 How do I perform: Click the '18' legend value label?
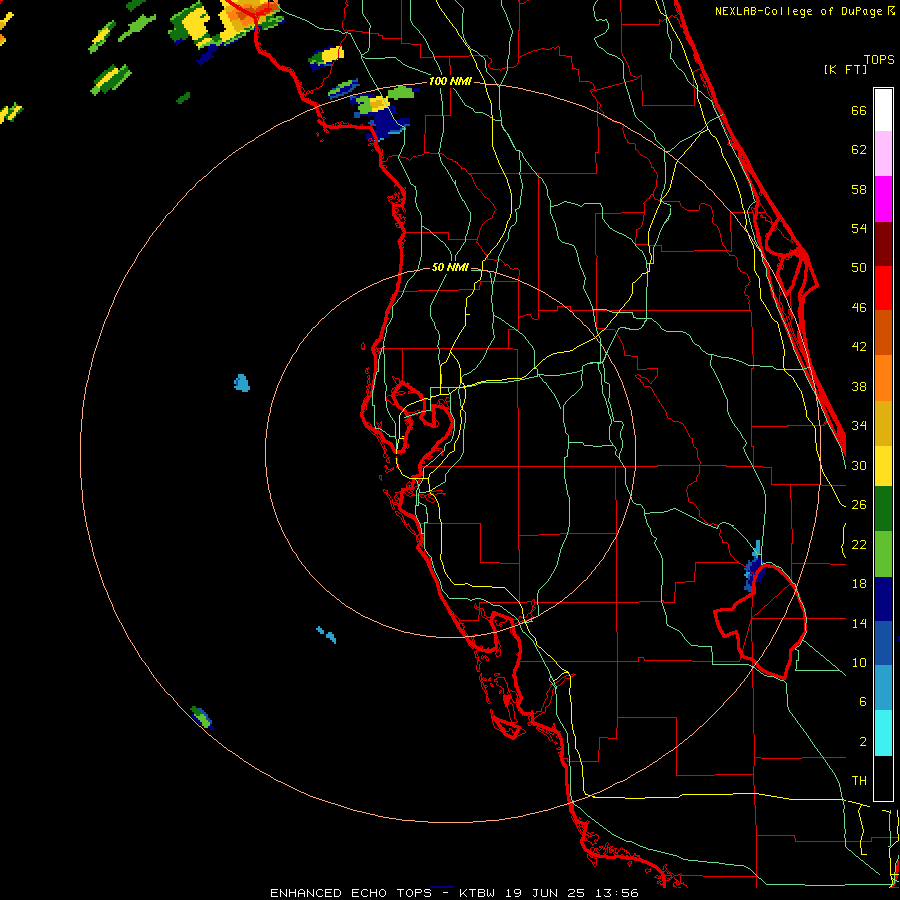point(859,584)
